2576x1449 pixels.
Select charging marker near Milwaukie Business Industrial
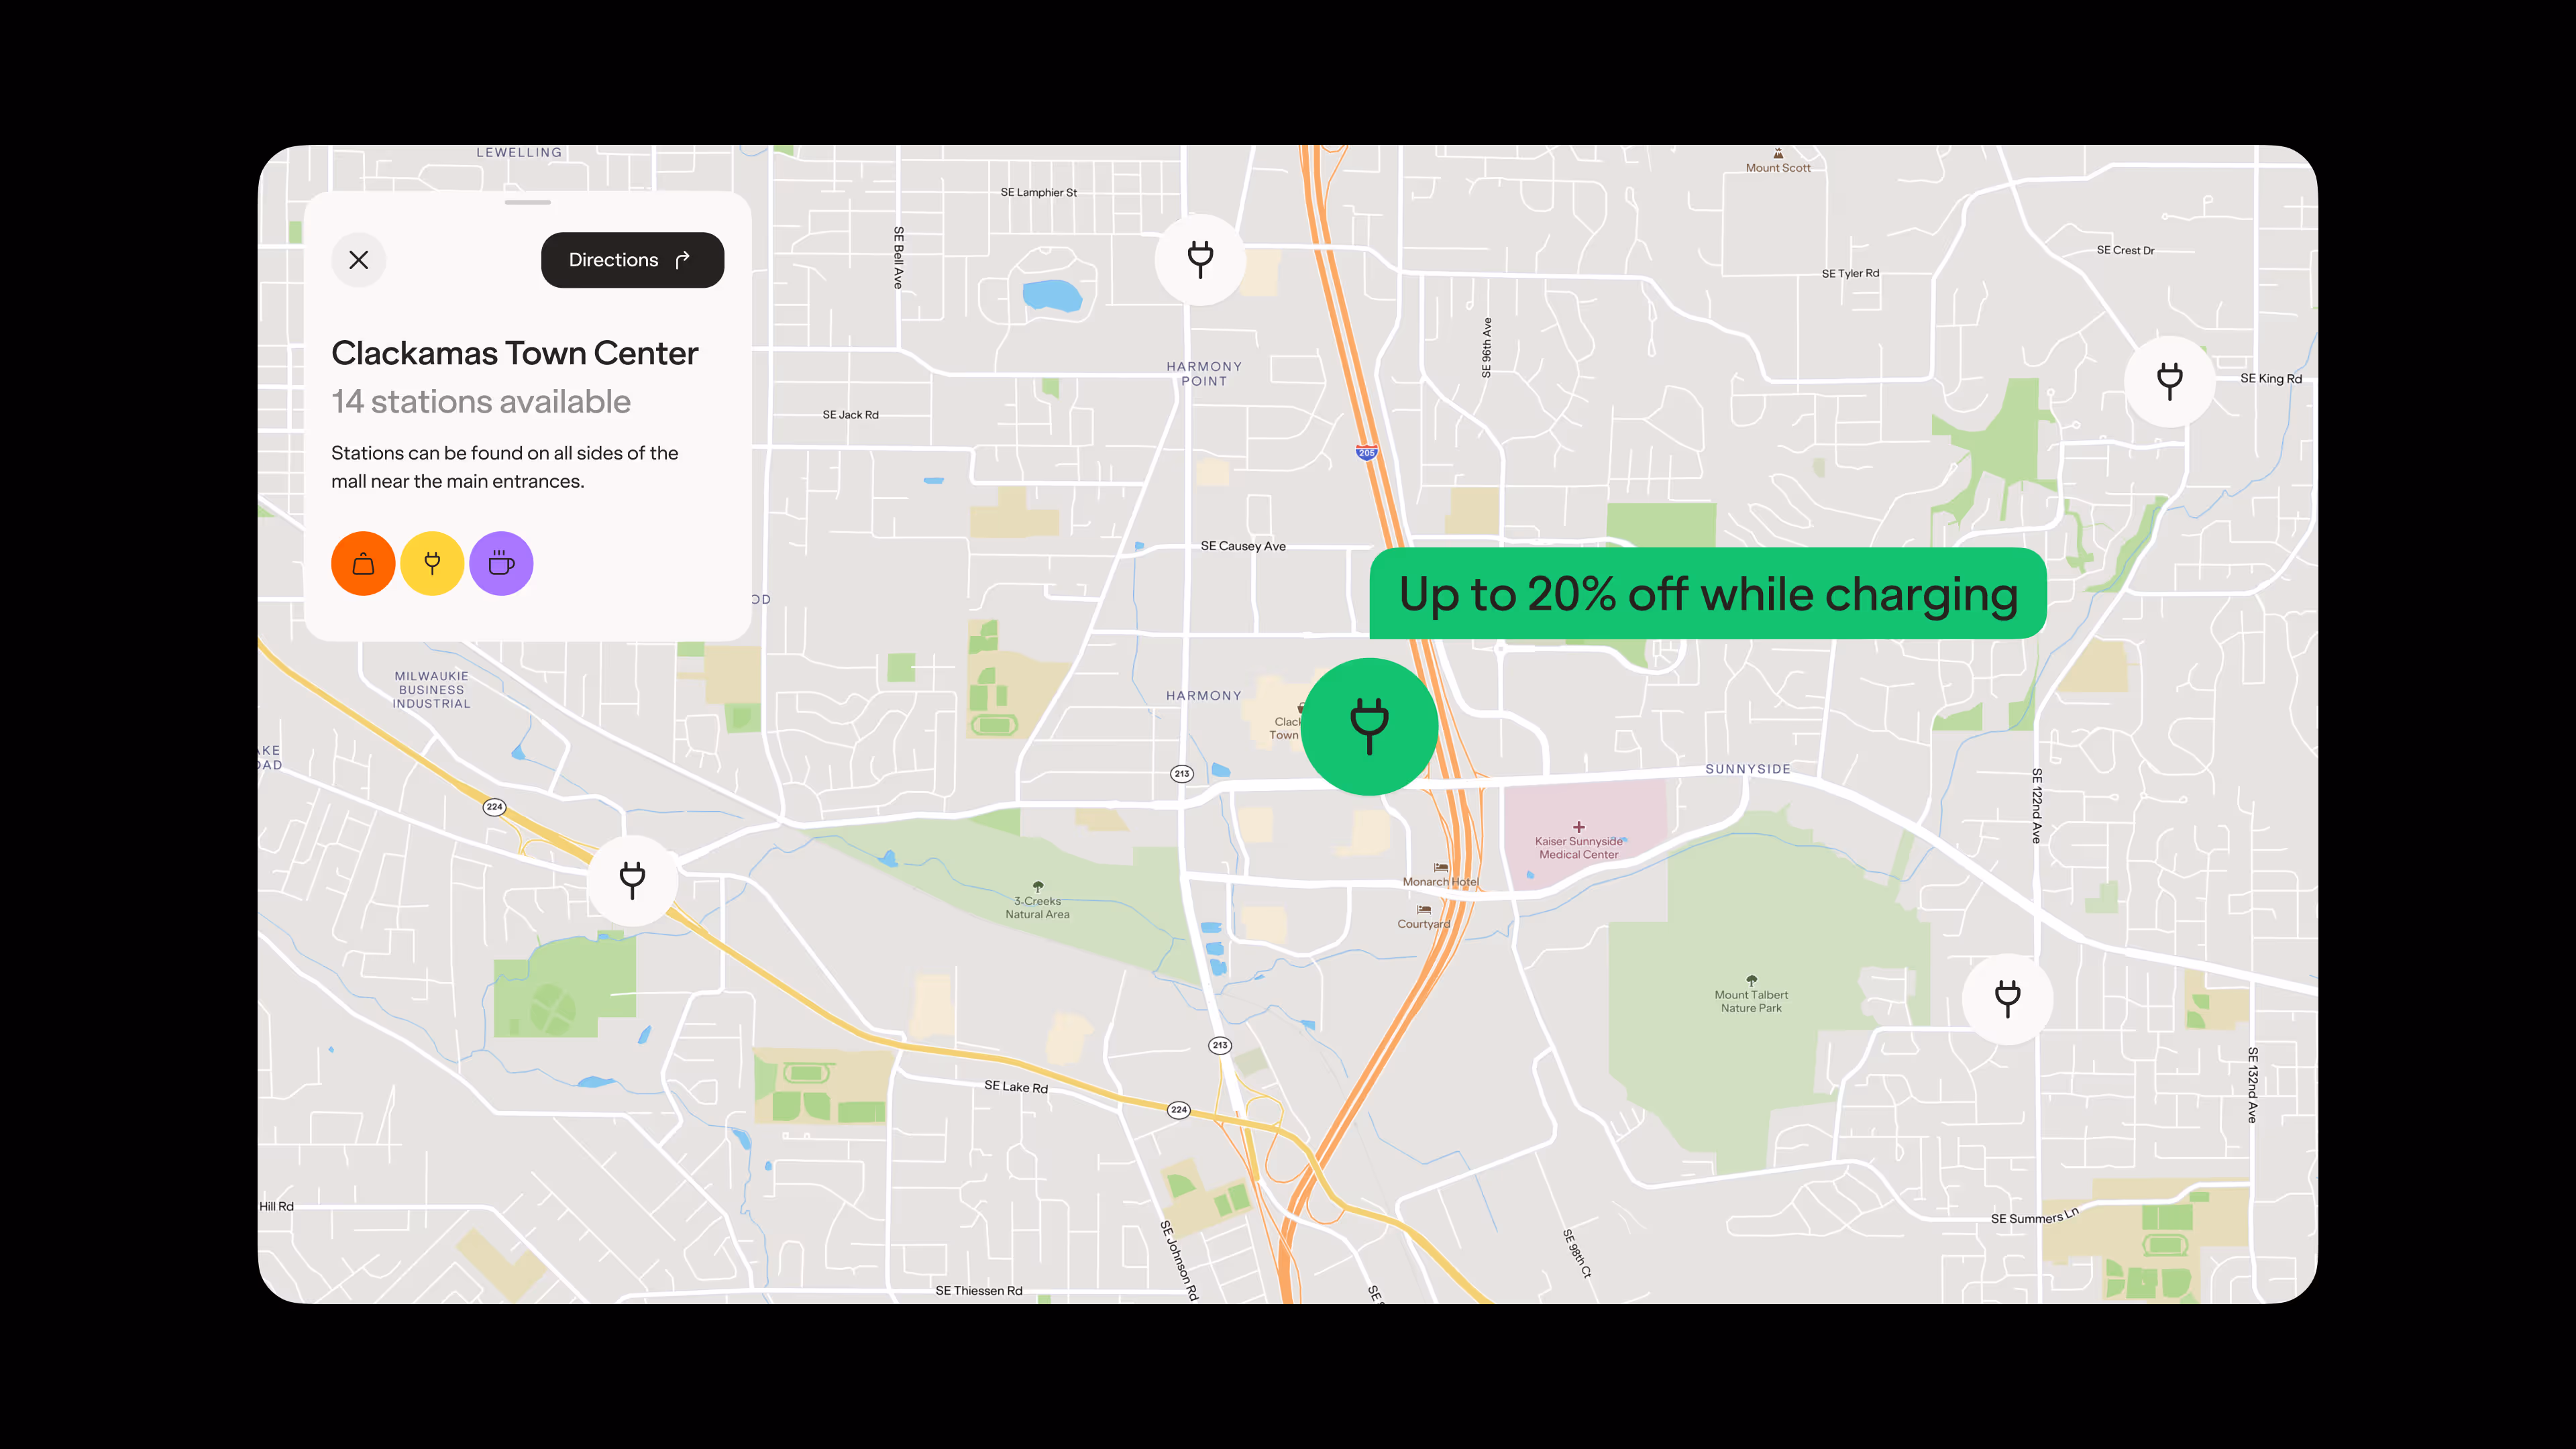[632, 880]
